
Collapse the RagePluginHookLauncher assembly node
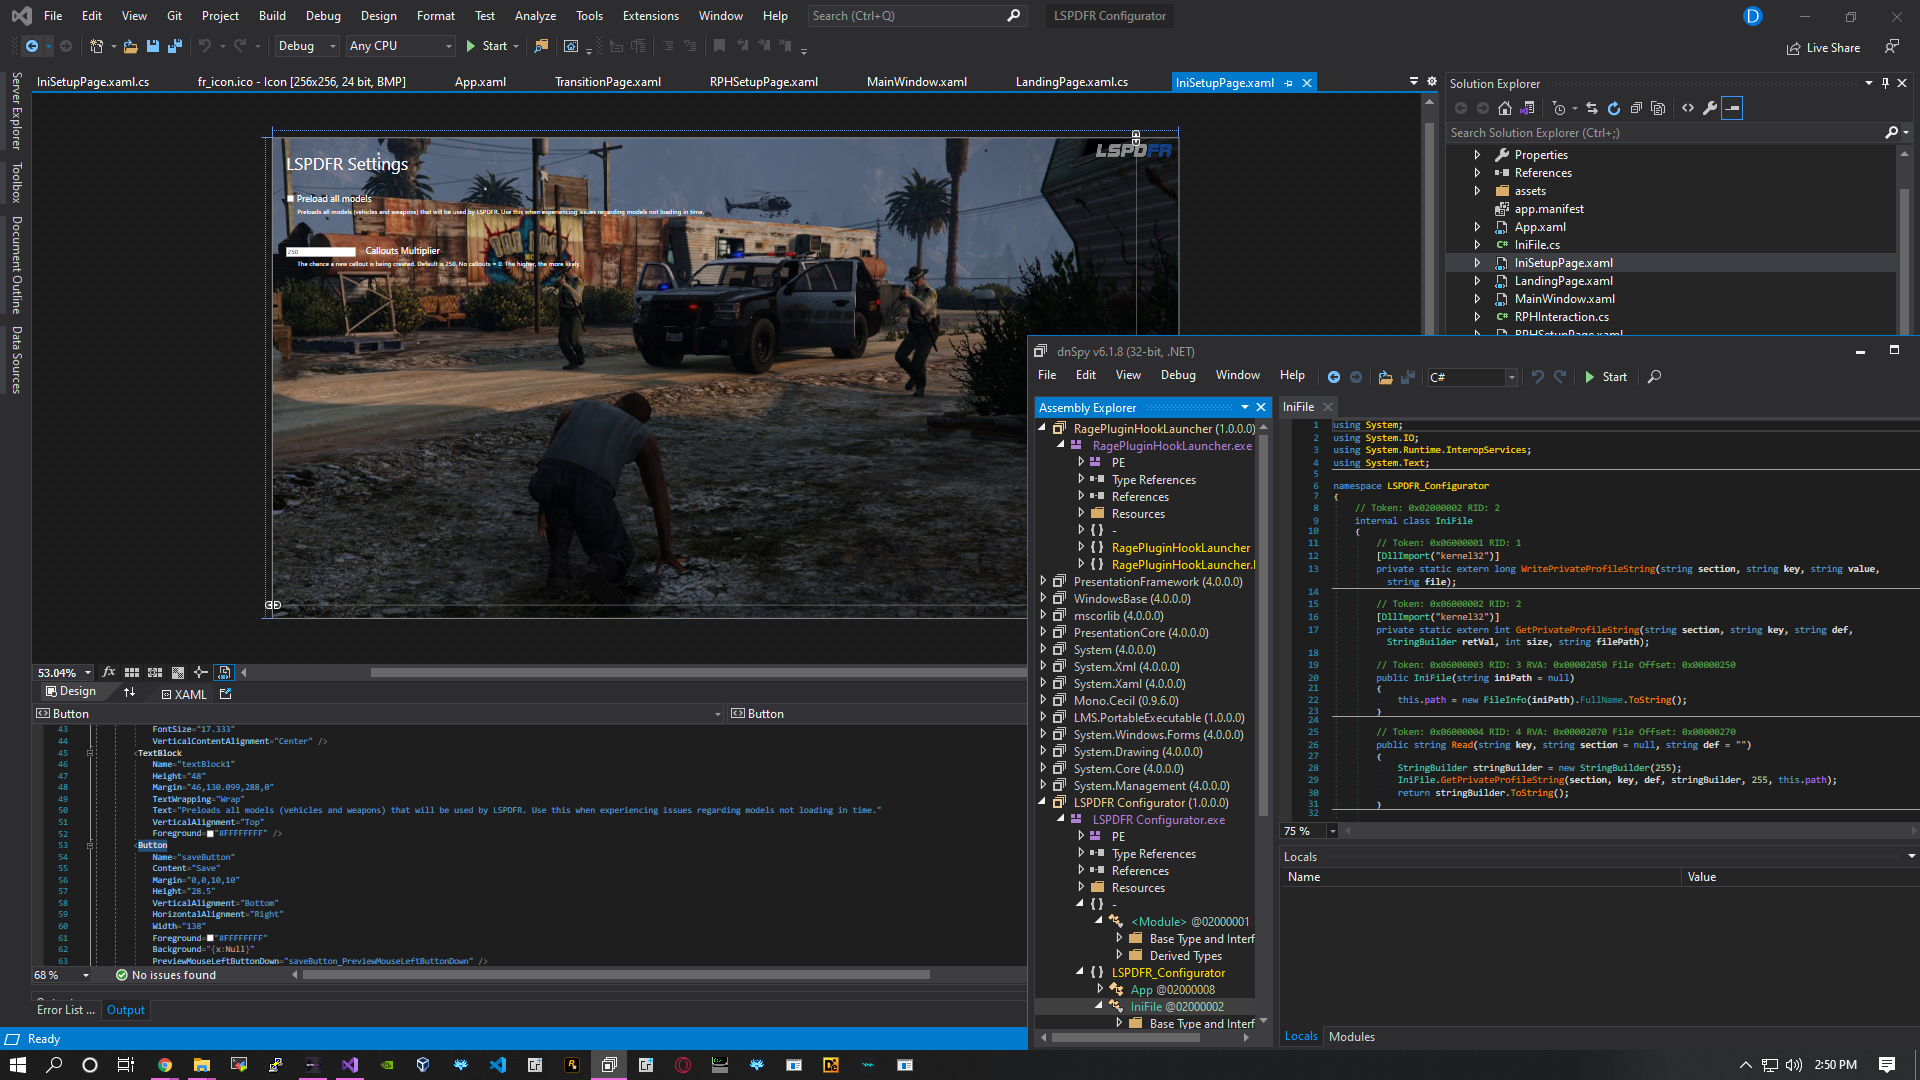[x=1042, y=428]
